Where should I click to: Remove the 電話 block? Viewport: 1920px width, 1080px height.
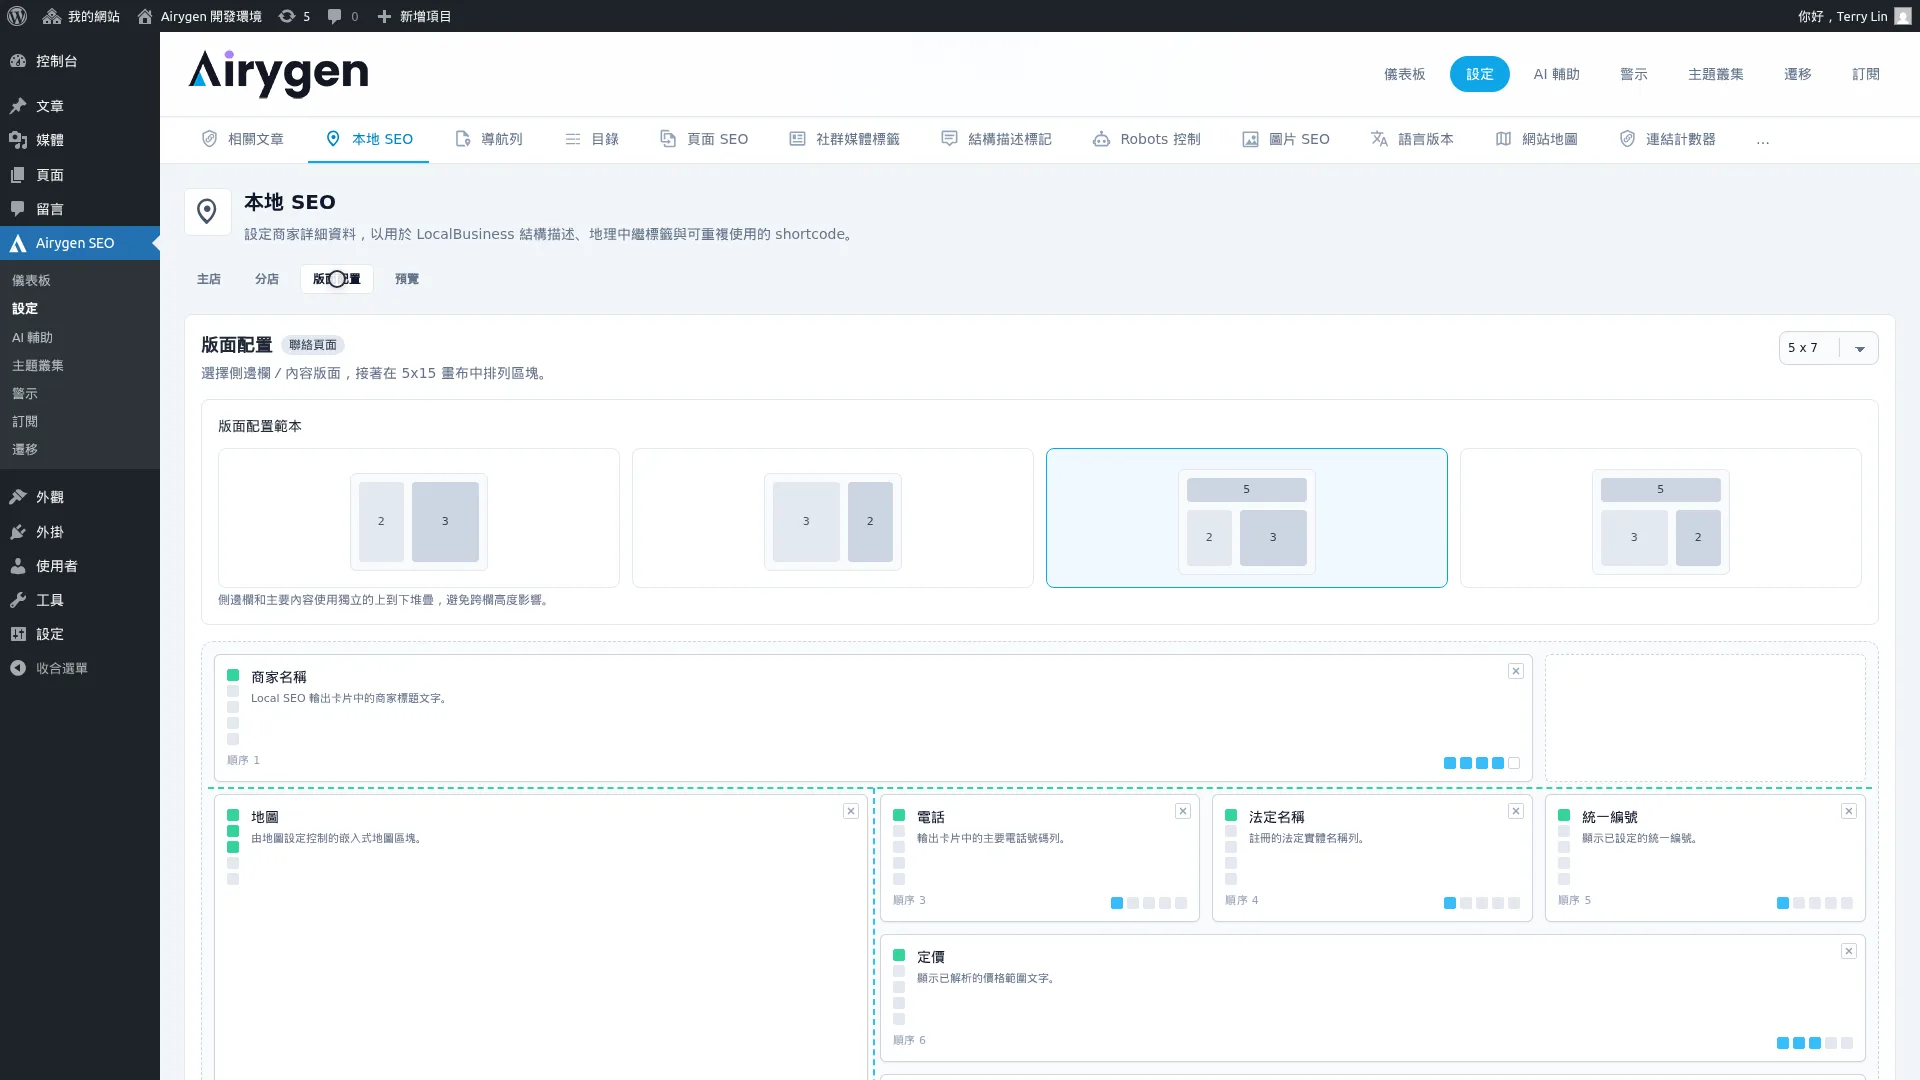click(x=1183, y=811)
